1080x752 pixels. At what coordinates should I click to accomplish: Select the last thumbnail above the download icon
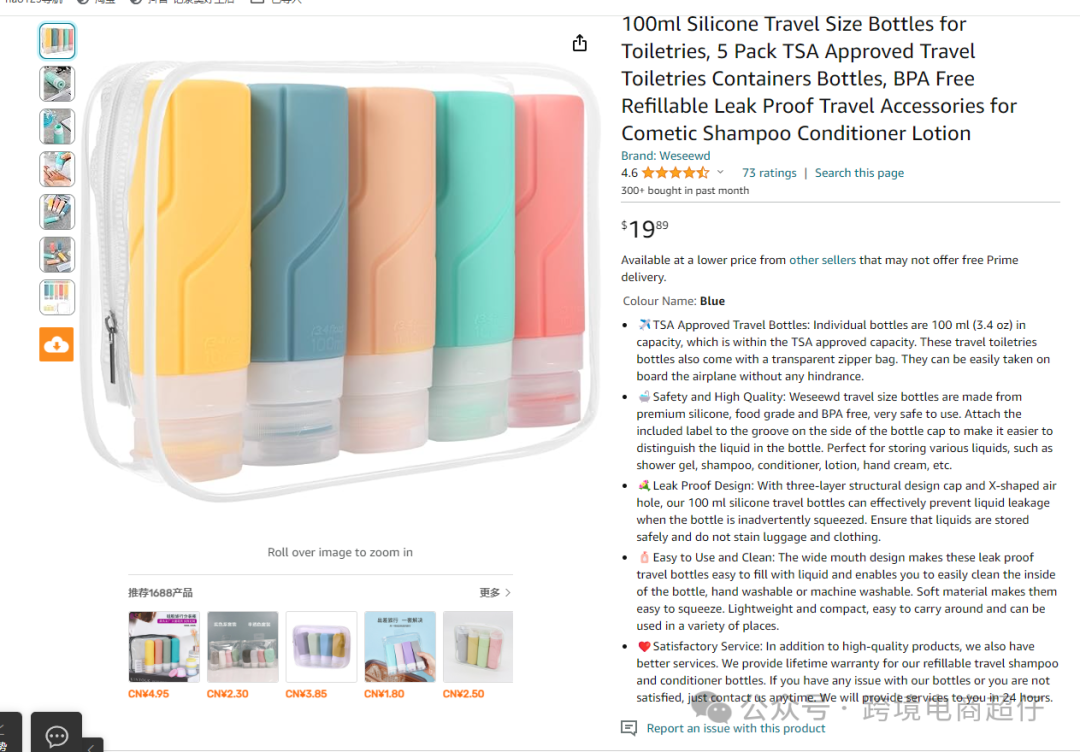pyautogui.click(x=57, y=297)
